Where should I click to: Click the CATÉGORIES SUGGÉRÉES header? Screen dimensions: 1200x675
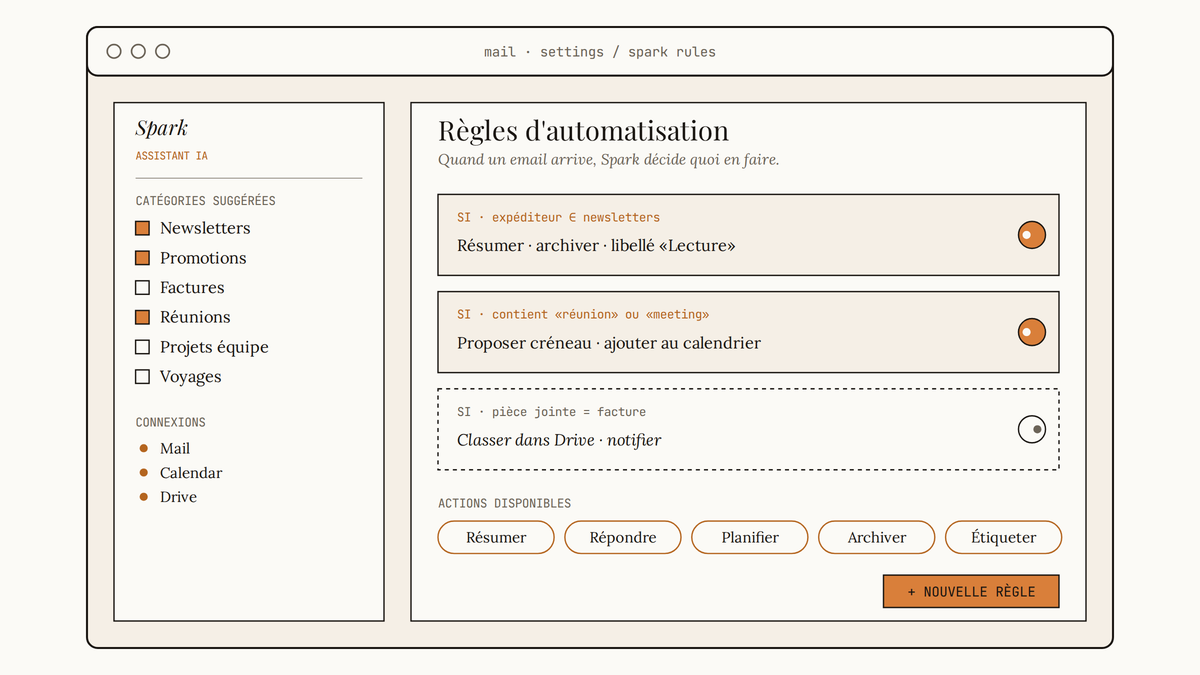(206, 201)
